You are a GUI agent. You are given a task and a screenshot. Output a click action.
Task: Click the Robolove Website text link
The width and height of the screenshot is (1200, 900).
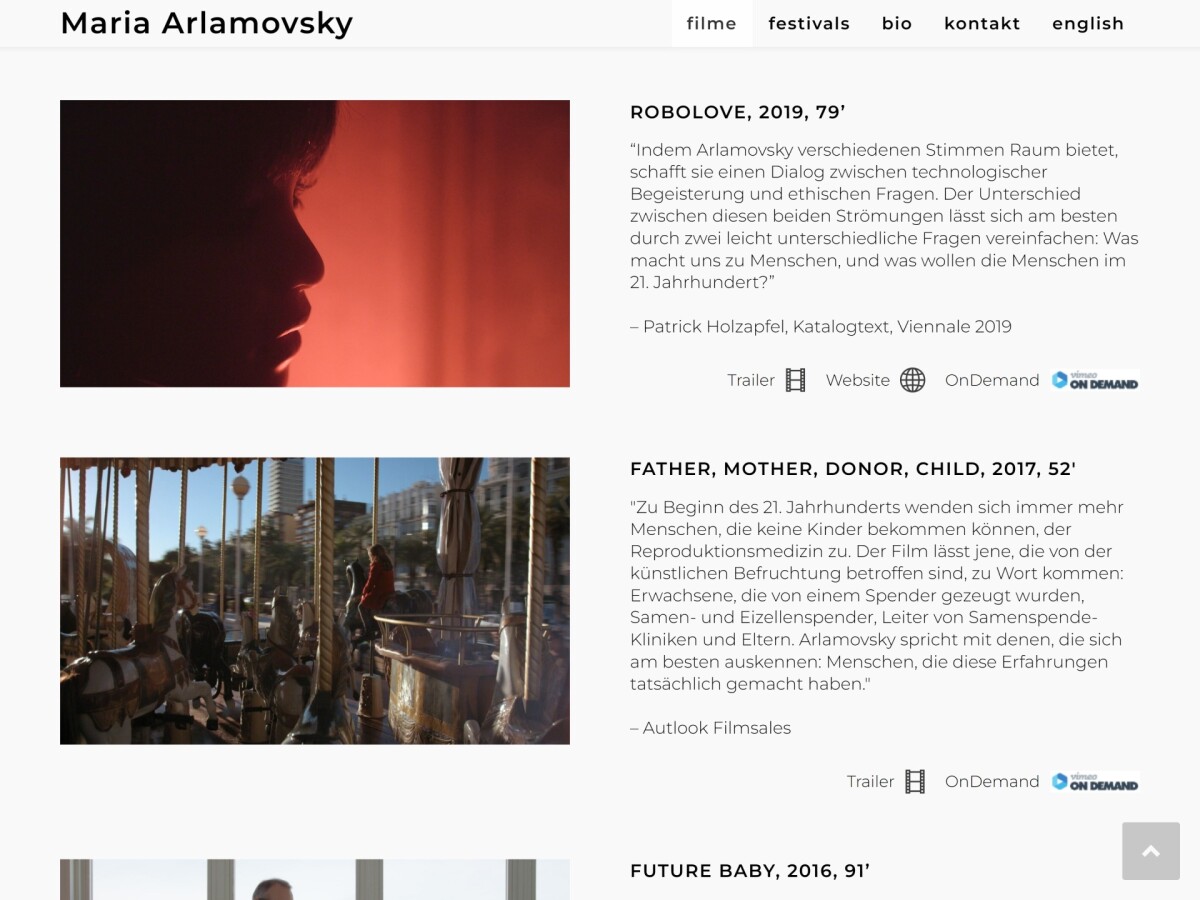[857, 380]
